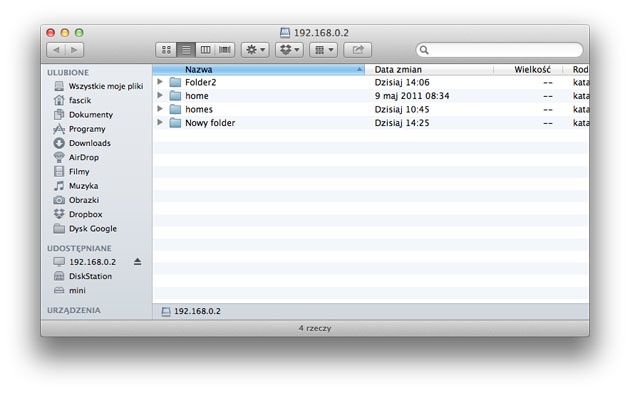Click date Dzisiaj 10:45
Image resolution: width=630 pixels, height=393 pixels.
click(x=402, y=109)
